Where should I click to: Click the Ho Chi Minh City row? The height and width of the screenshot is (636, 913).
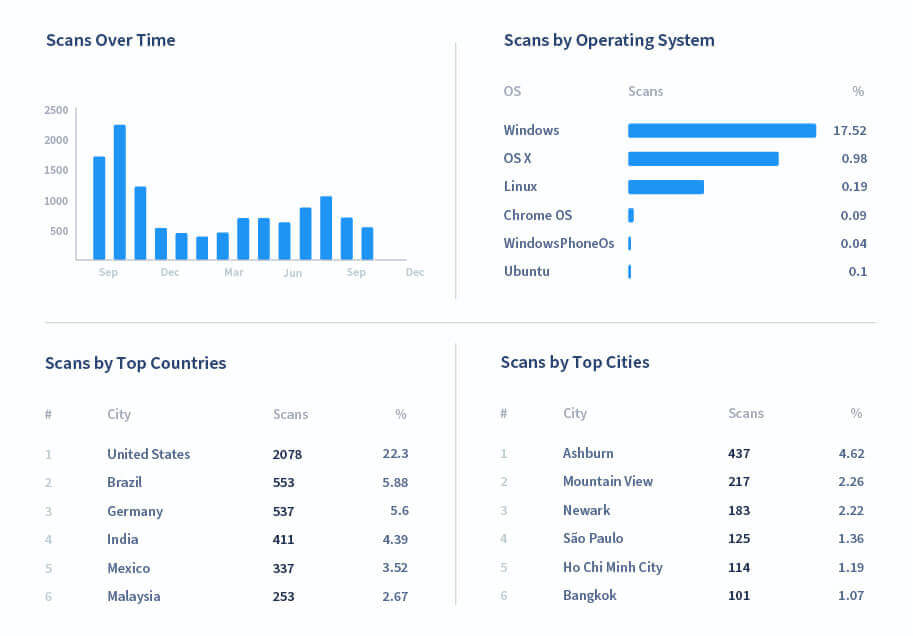[x=612, y=567]
